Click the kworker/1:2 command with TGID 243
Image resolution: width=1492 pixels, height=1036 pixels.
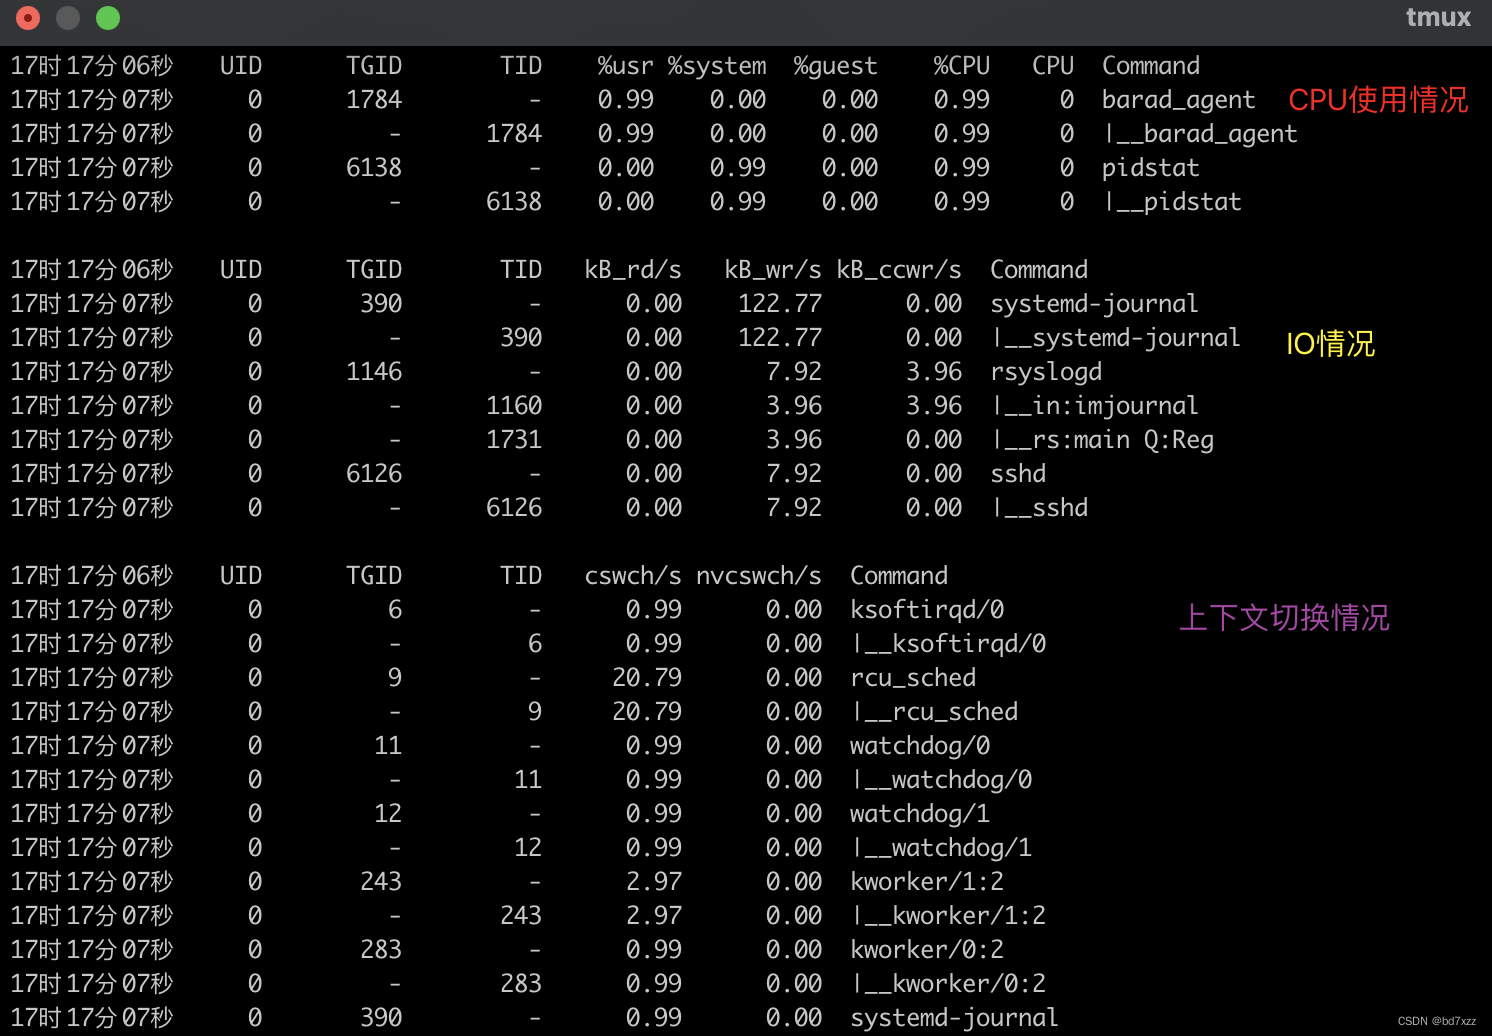tap(927, 882)
